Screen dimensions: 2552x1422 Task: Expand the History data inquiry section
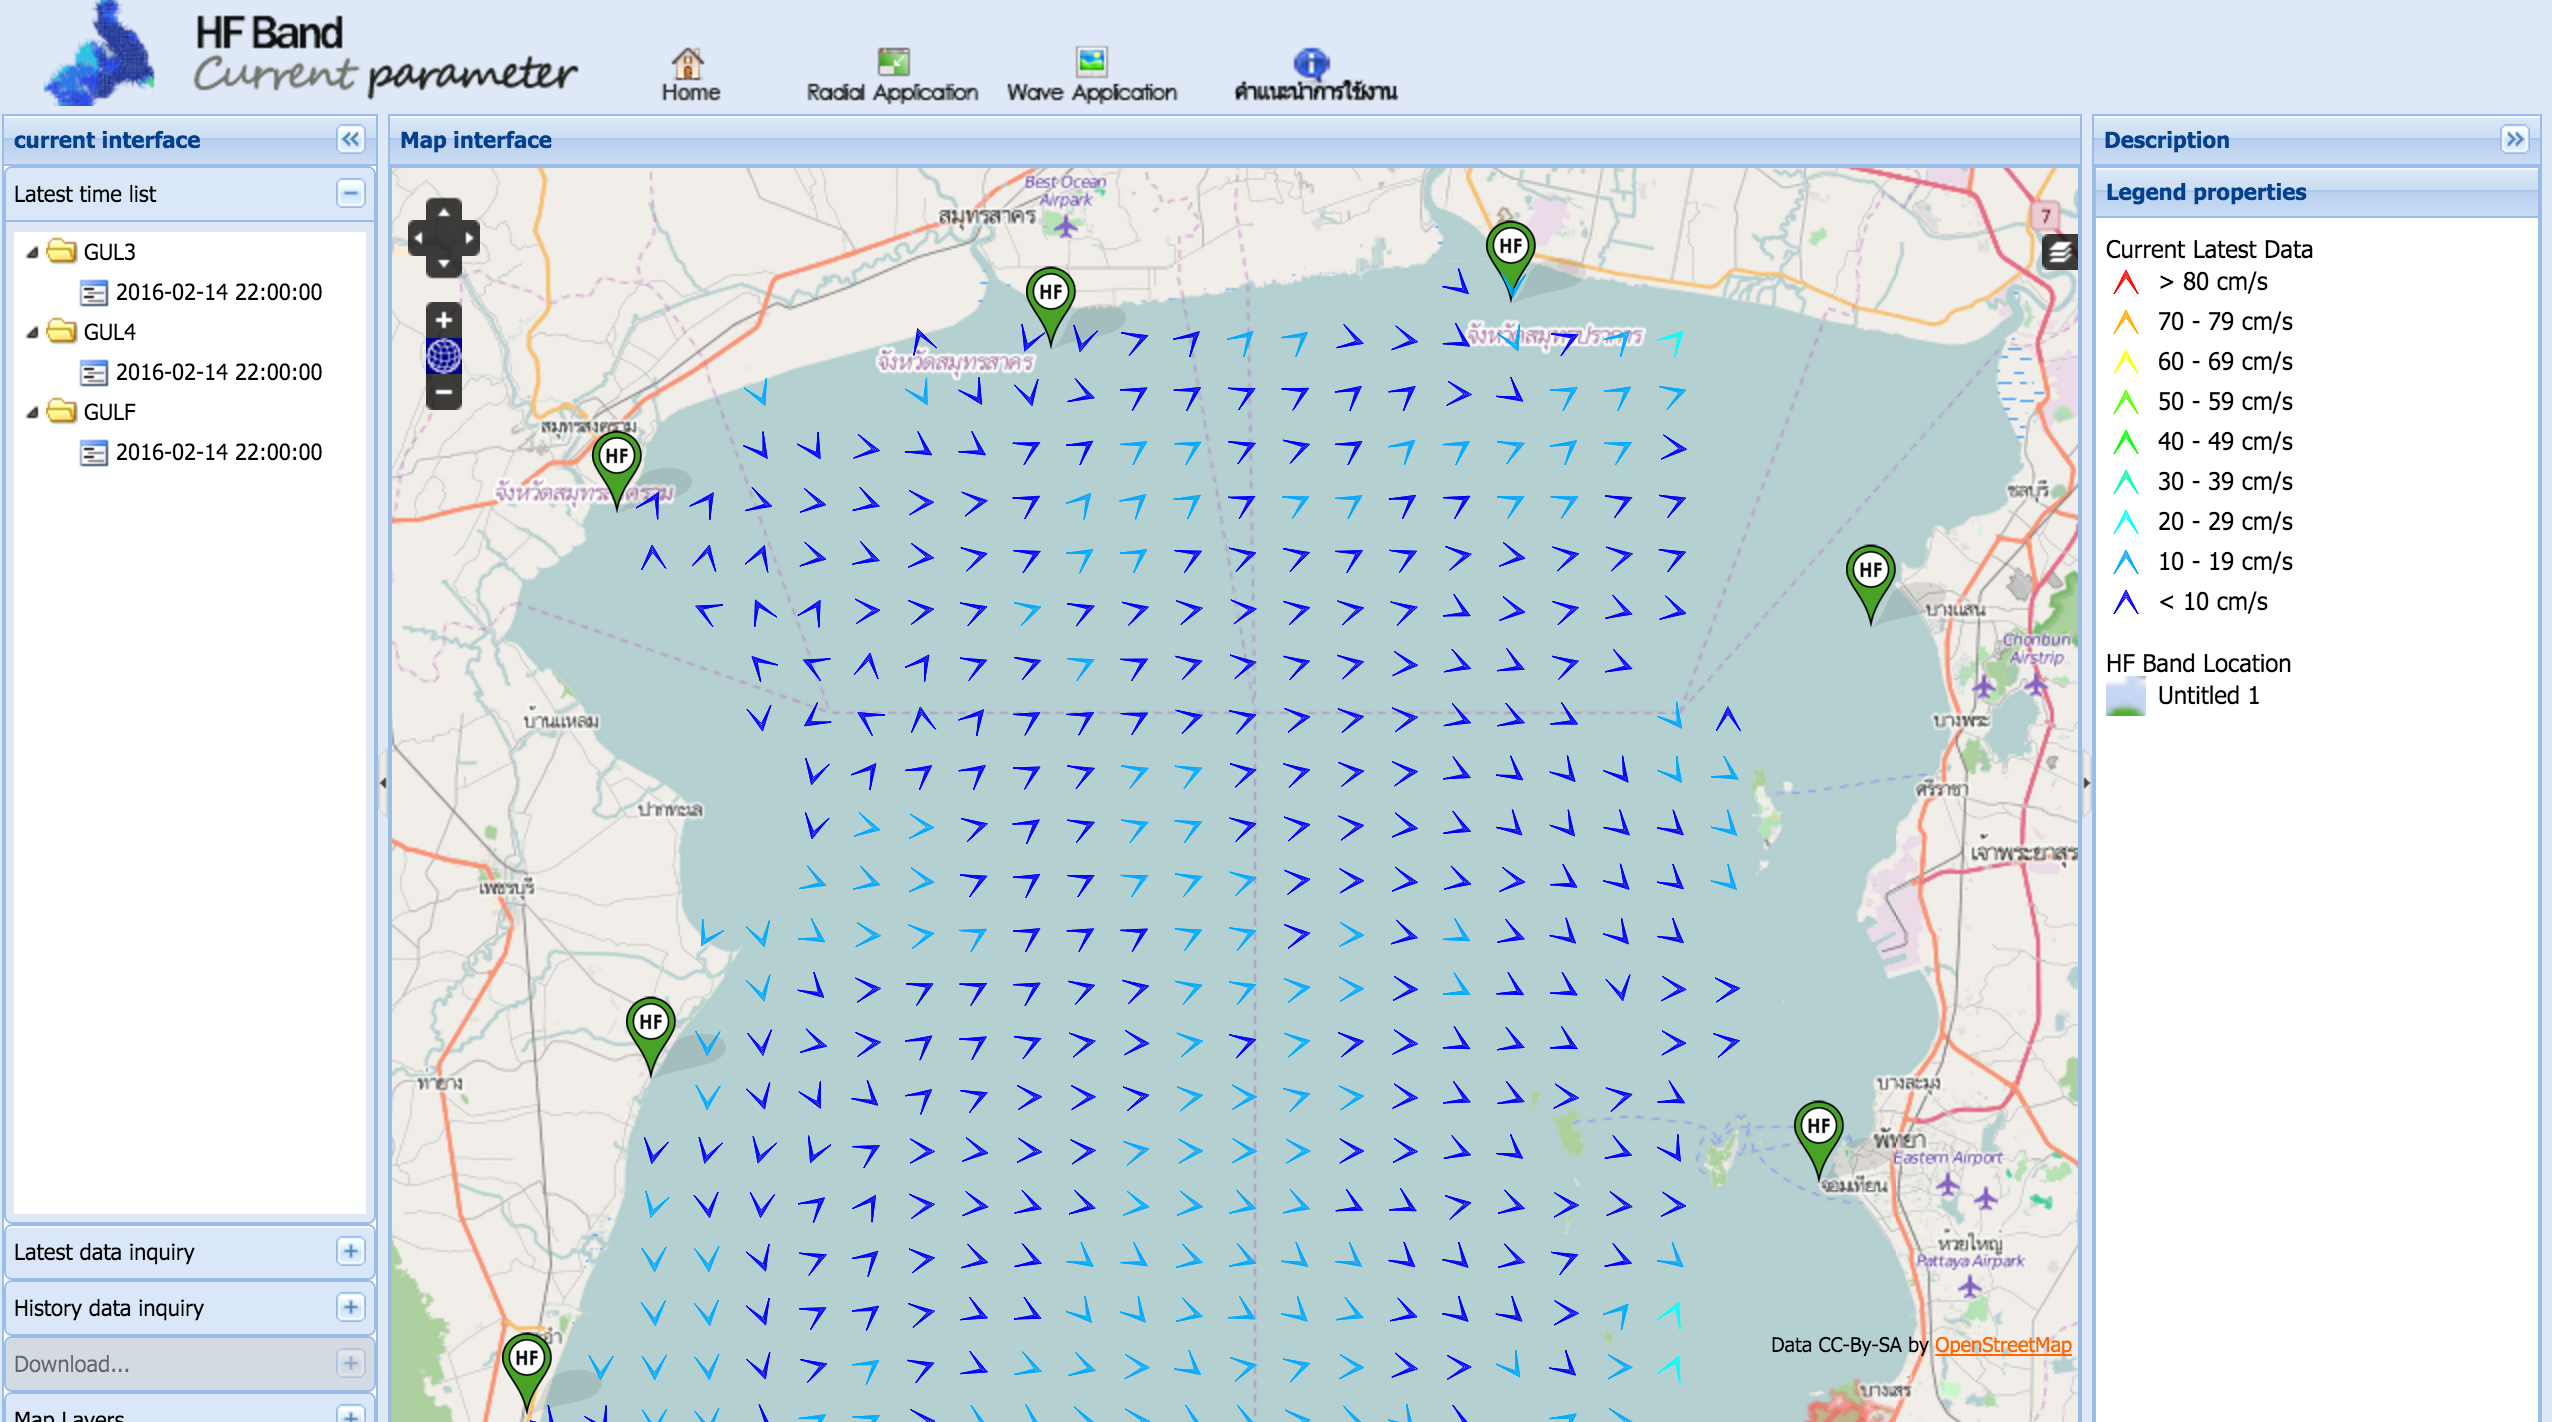350,1307
